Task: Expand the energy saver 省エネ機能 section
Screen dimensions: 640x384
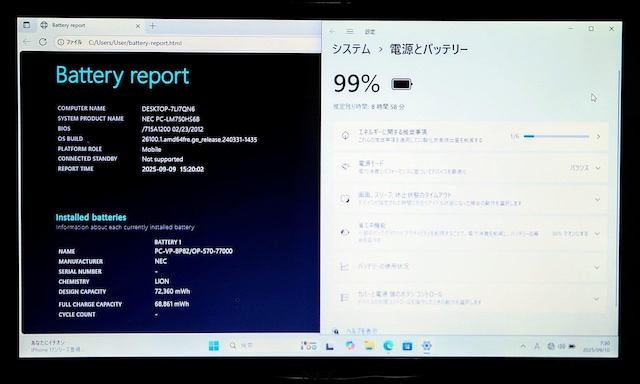Action: pyautogui.click(x=471, y=233)
